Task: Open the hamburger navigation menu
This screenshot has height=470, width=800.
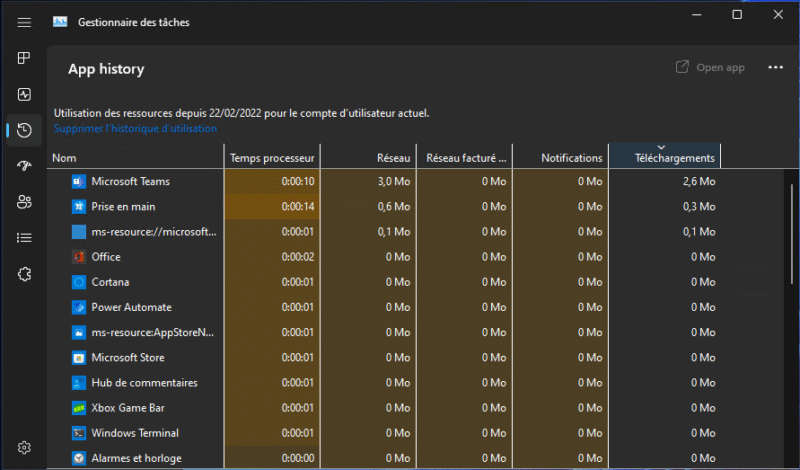Action: coord(24,22)
